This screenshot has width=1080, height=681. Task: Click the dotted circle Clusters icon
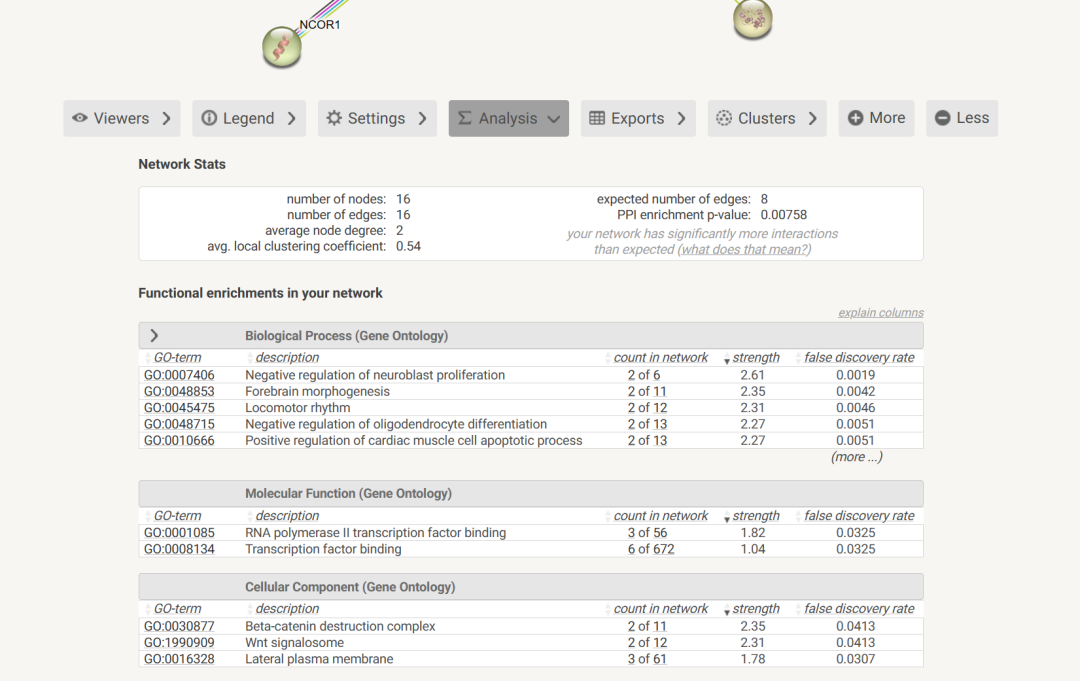tap(724, 118)
